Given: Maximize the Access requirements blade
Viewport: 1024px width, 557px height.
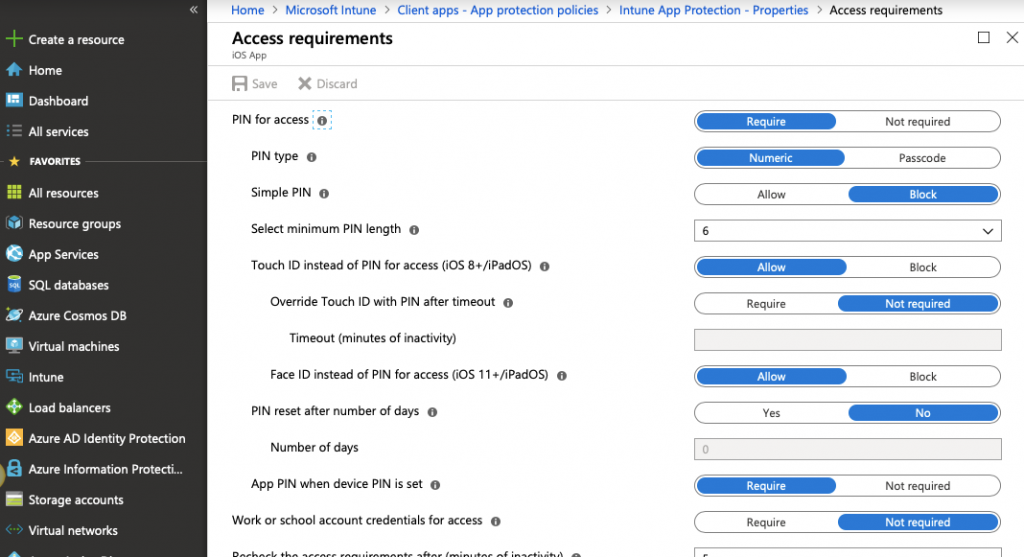Looking at the screenshot, I should pyautogui.click(x=983, y=38).
